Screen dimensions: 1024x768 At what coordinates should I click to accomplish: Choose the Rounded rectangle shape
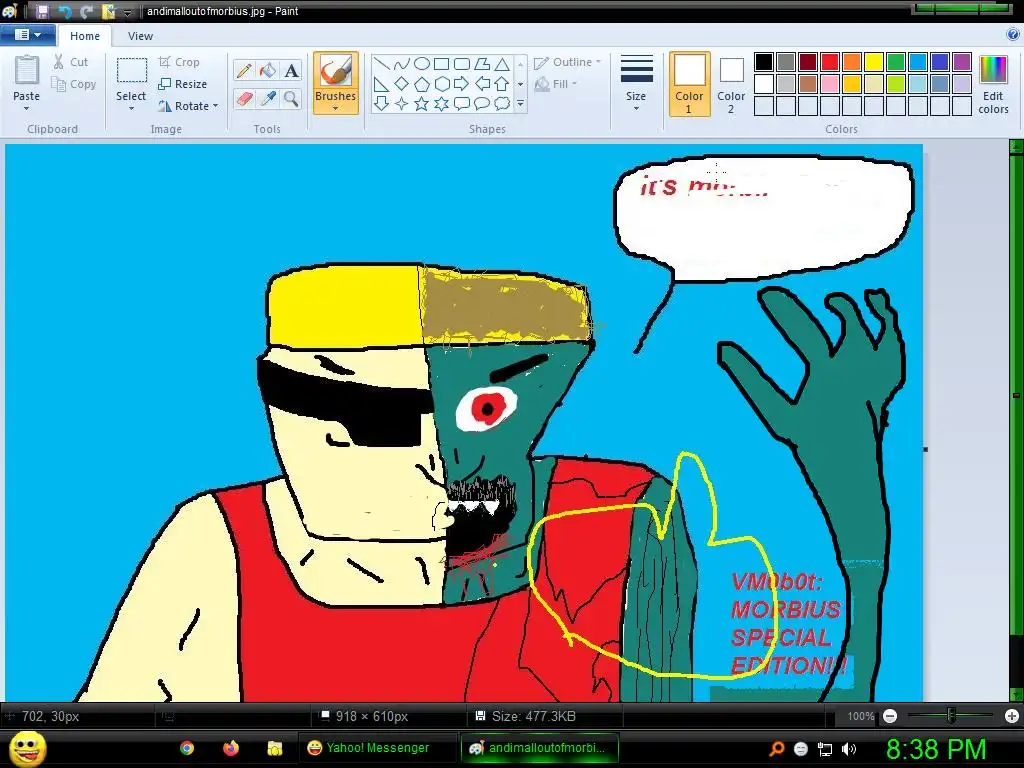click(462, 63)
